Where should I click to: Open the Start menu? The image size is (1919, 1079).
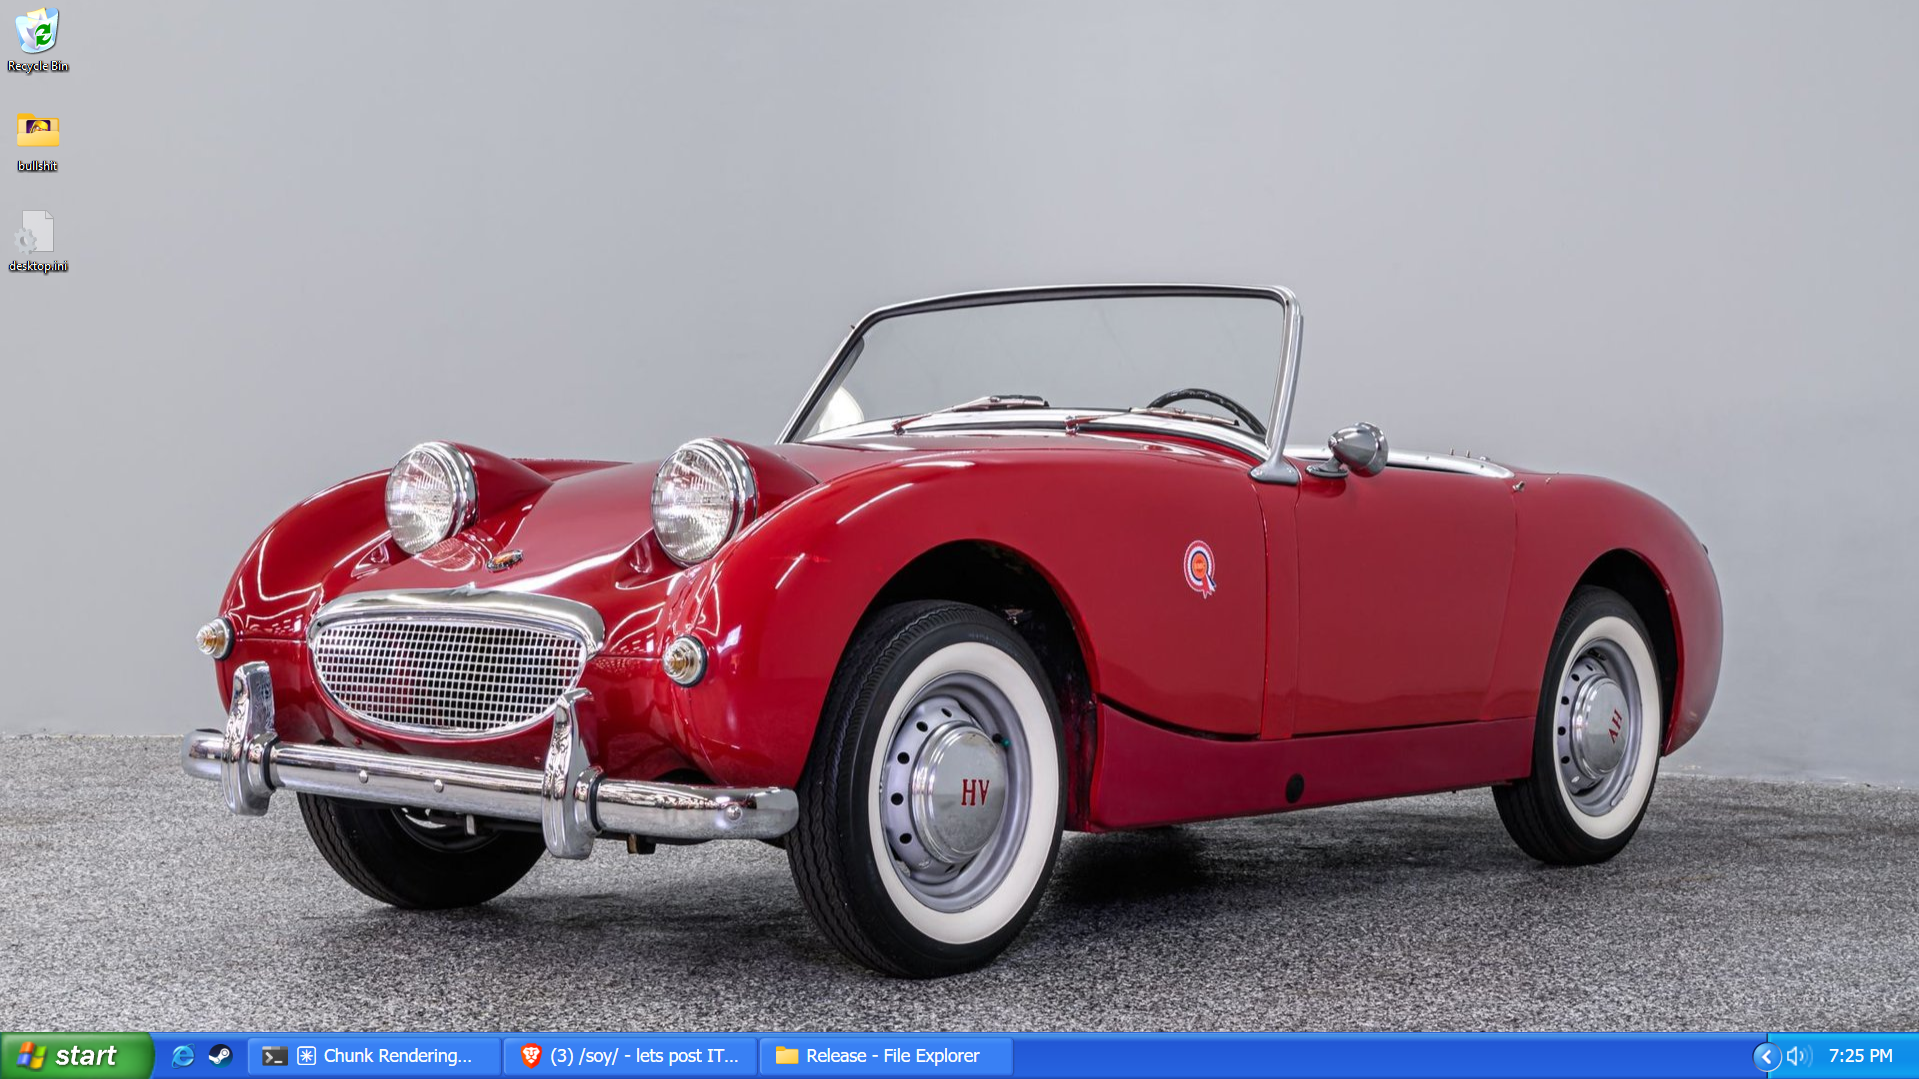pyautogui.click(x=75, y=1056)
